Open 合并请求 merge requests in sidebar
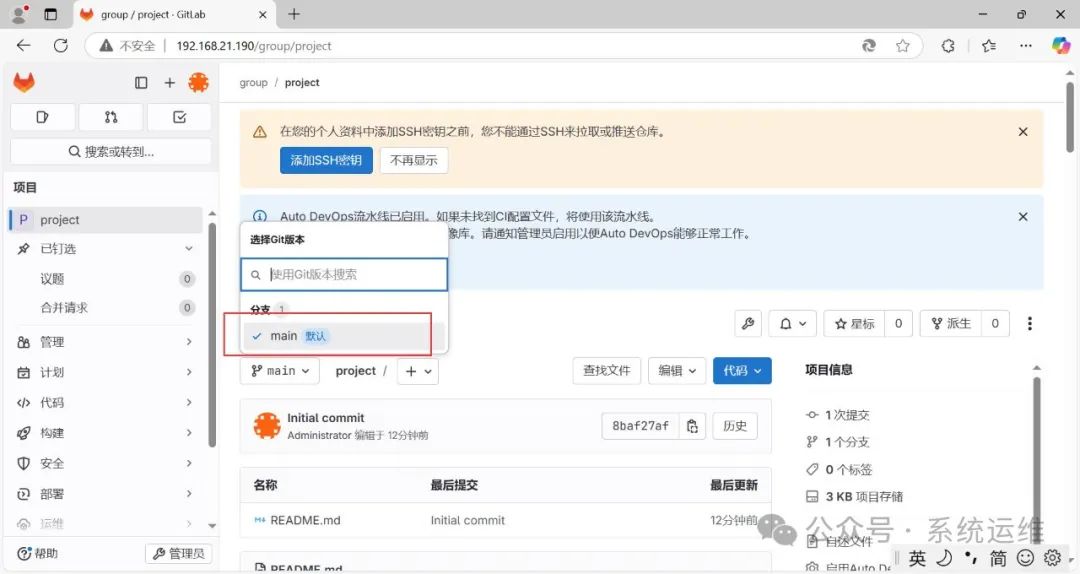Screen dimensions: 1080x574 point(106,307)
